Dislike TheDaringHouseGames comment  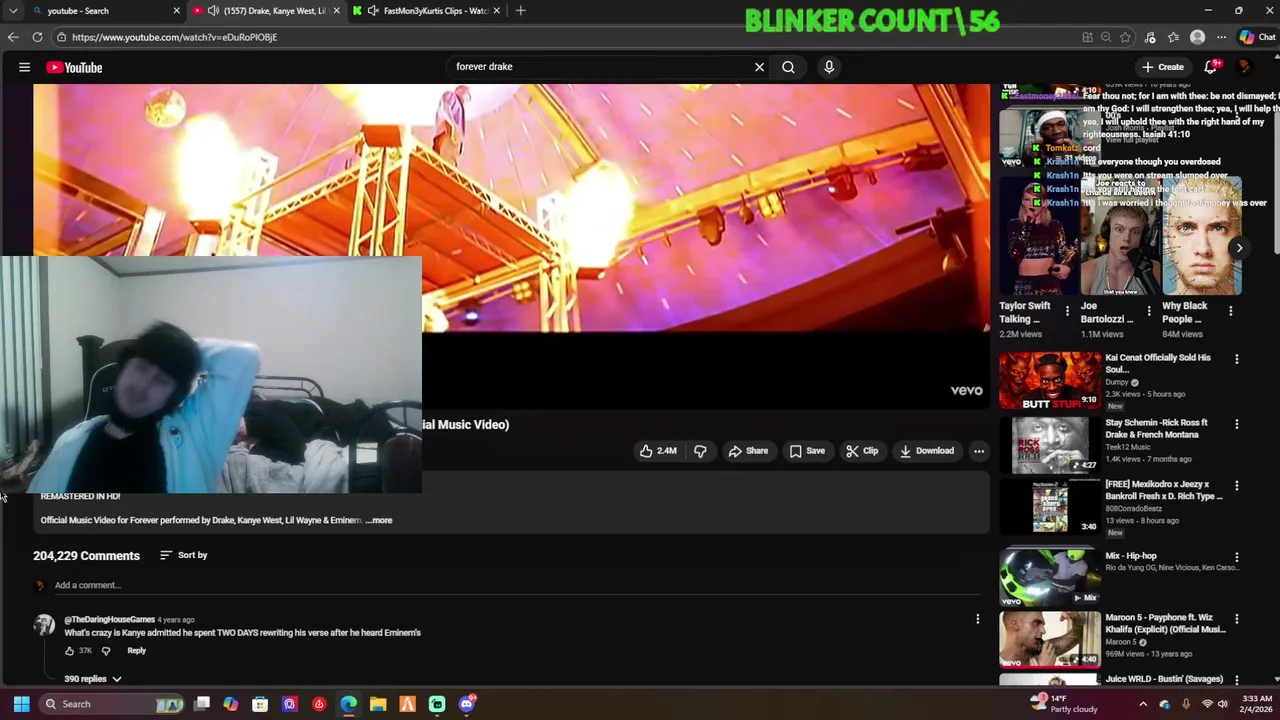[106, 651]
